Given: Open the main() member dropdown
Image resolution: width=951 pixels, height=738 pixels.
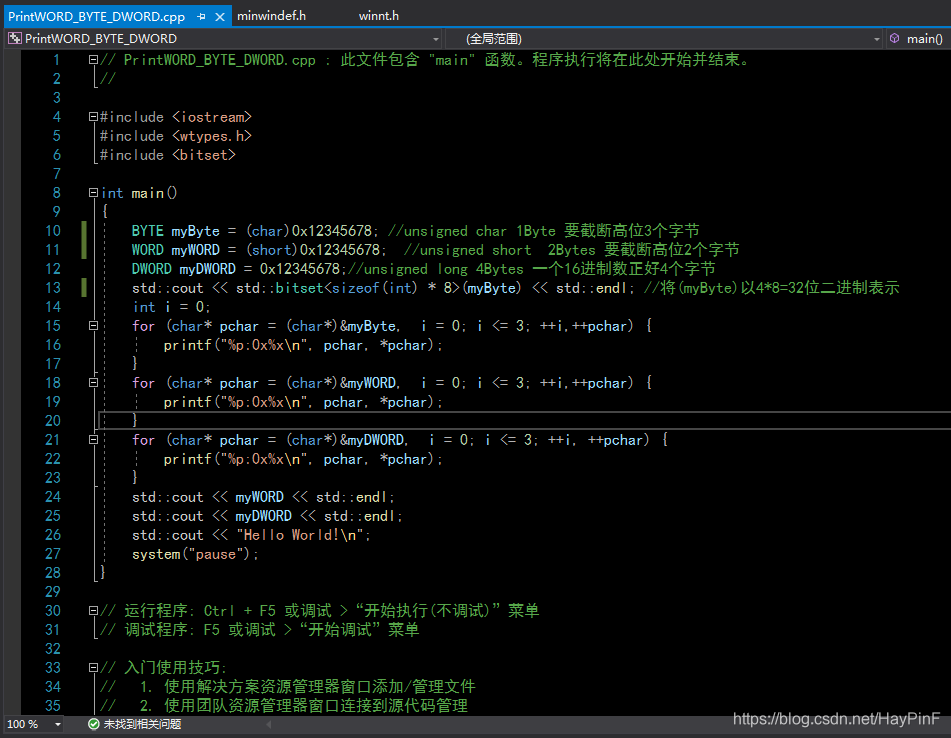Looking at the screenshot, I should click(917, 39).
